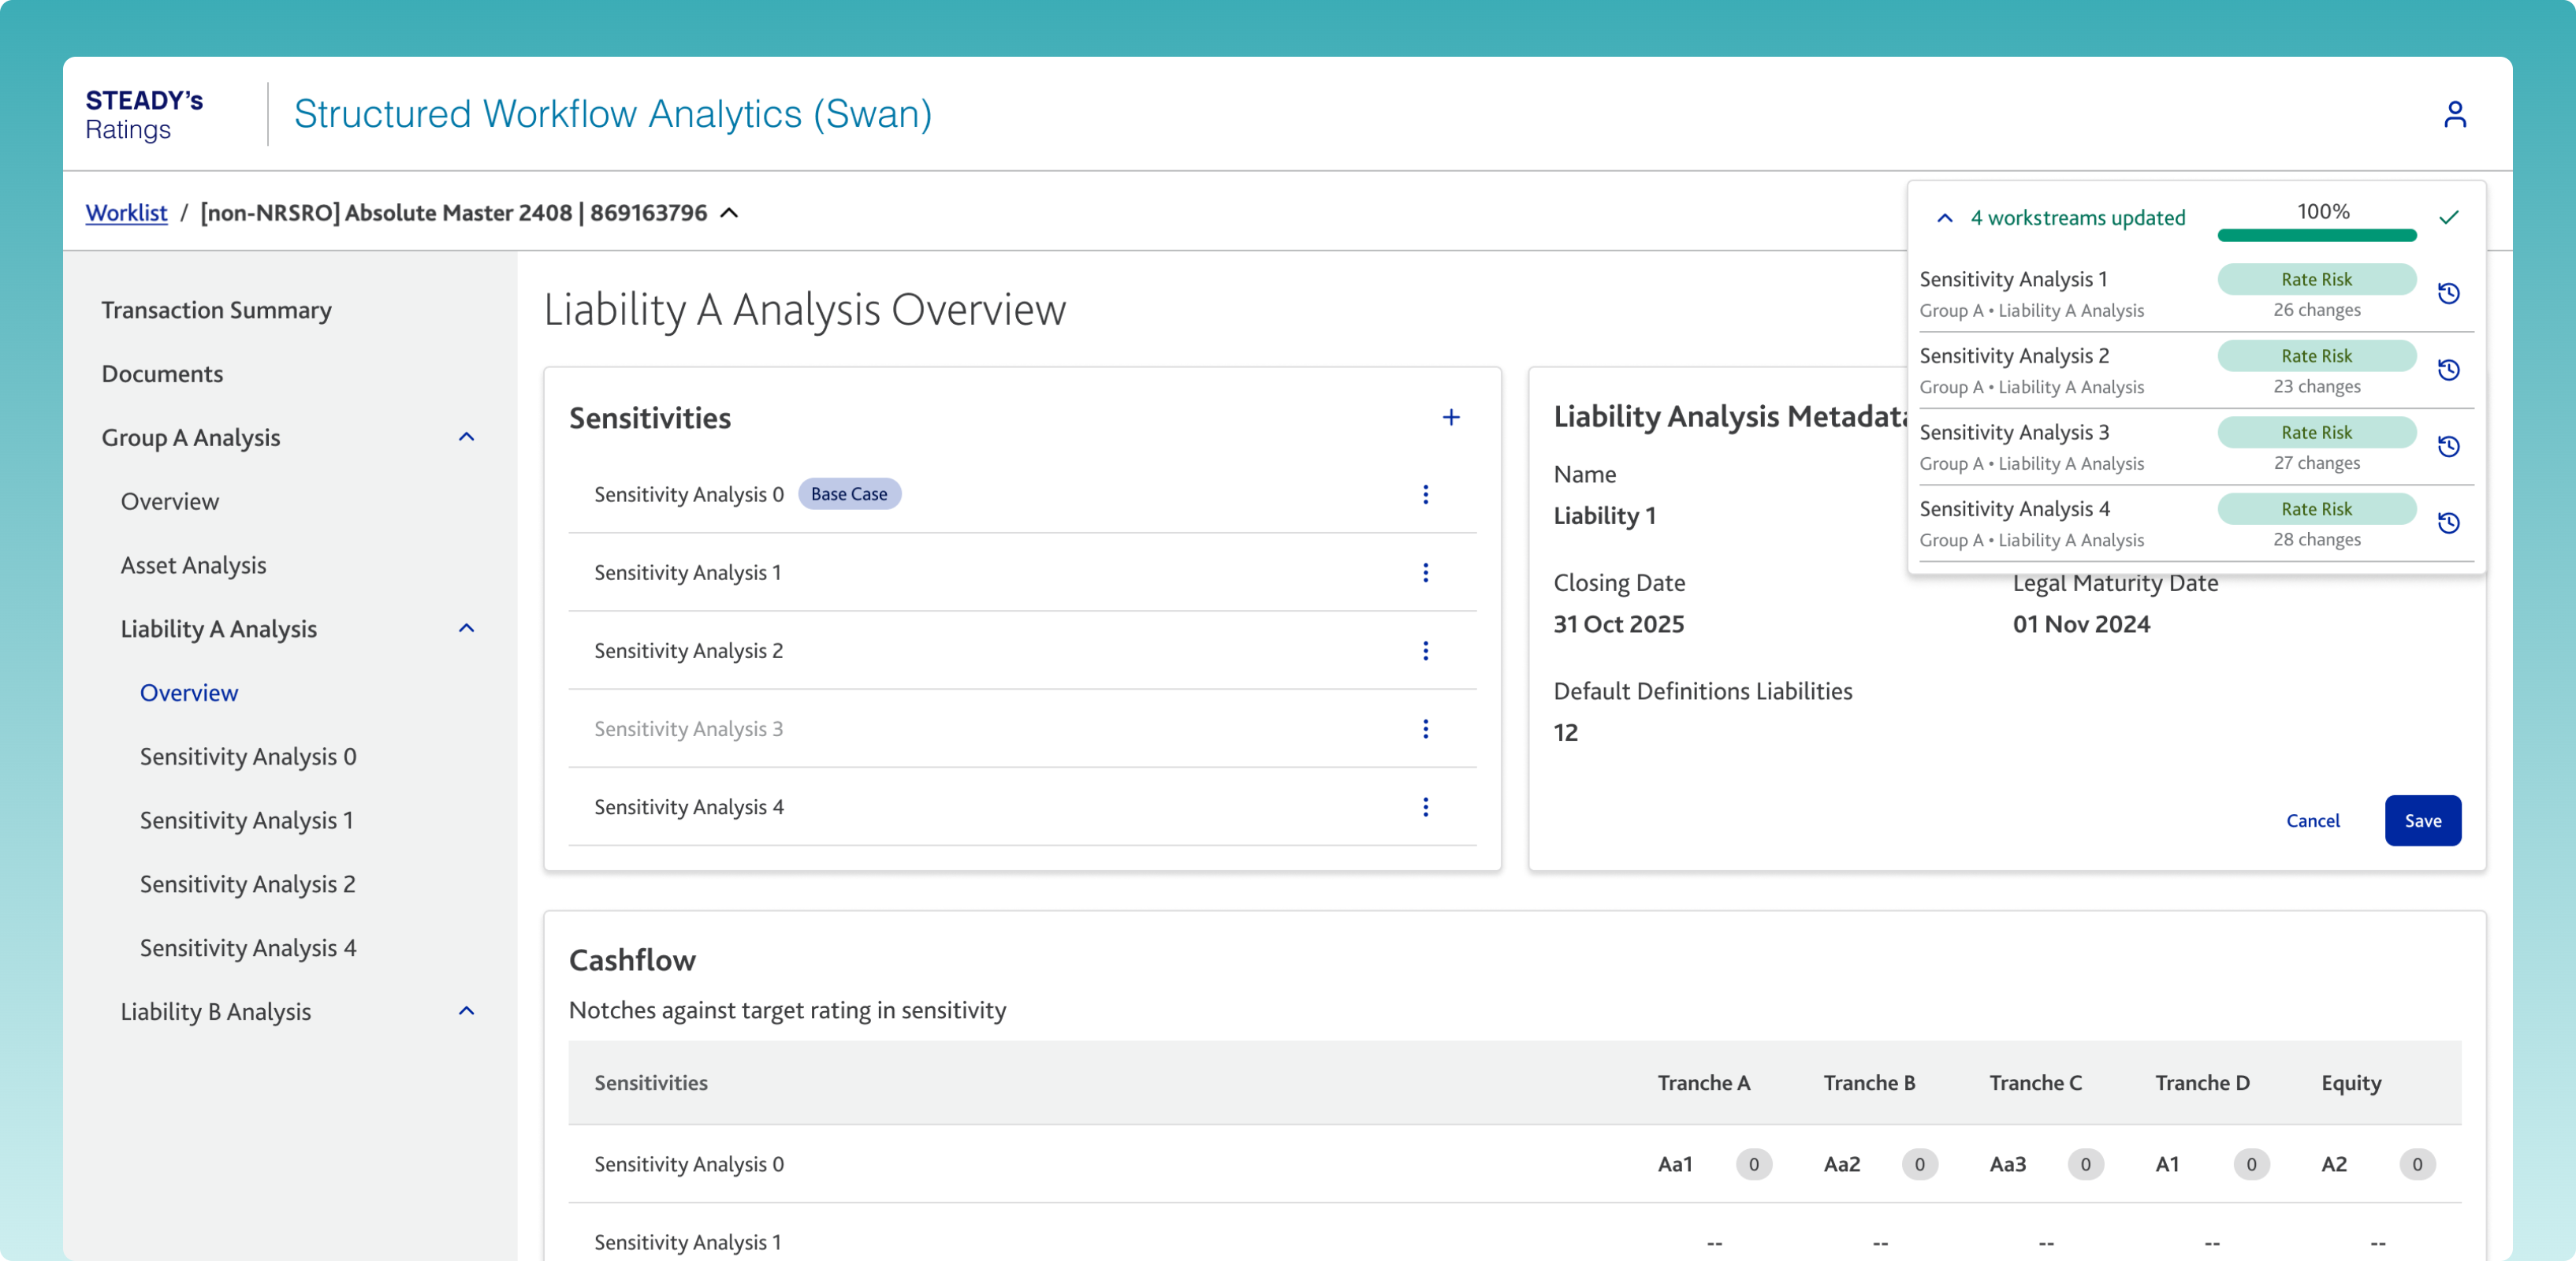
Task: Click Aa3 rating in Cashflow table
Action: click(x=2008, y=1164)
